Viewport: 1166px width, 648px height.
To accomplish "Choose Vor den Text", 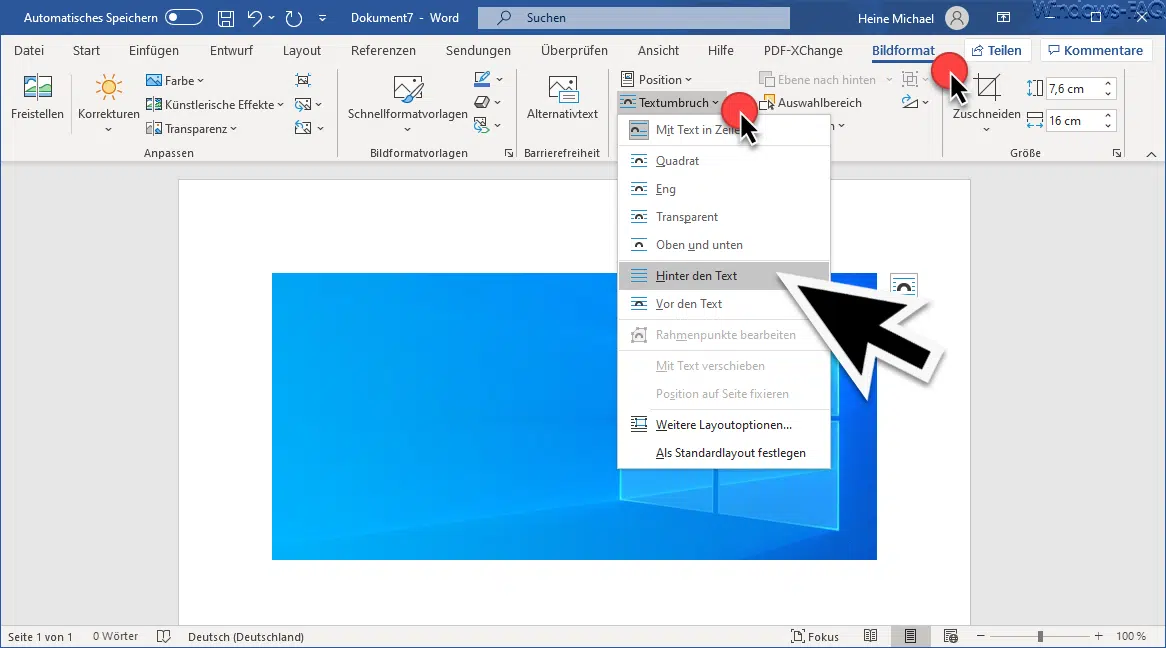I will [724, 304].
